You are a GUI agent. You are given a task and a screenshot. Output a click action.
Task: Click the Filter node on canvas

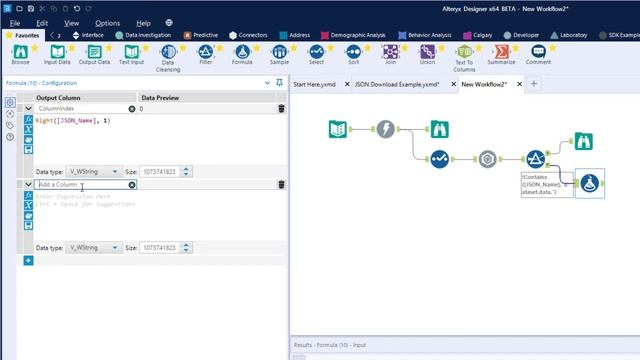pyautogui.click(x=536, y=159)
